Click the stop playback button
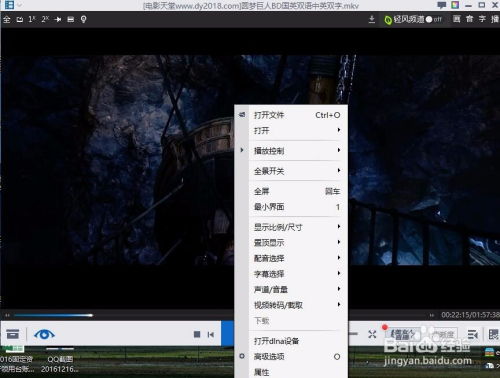Viewport: 500px width, 378px height. click(197, 334)
